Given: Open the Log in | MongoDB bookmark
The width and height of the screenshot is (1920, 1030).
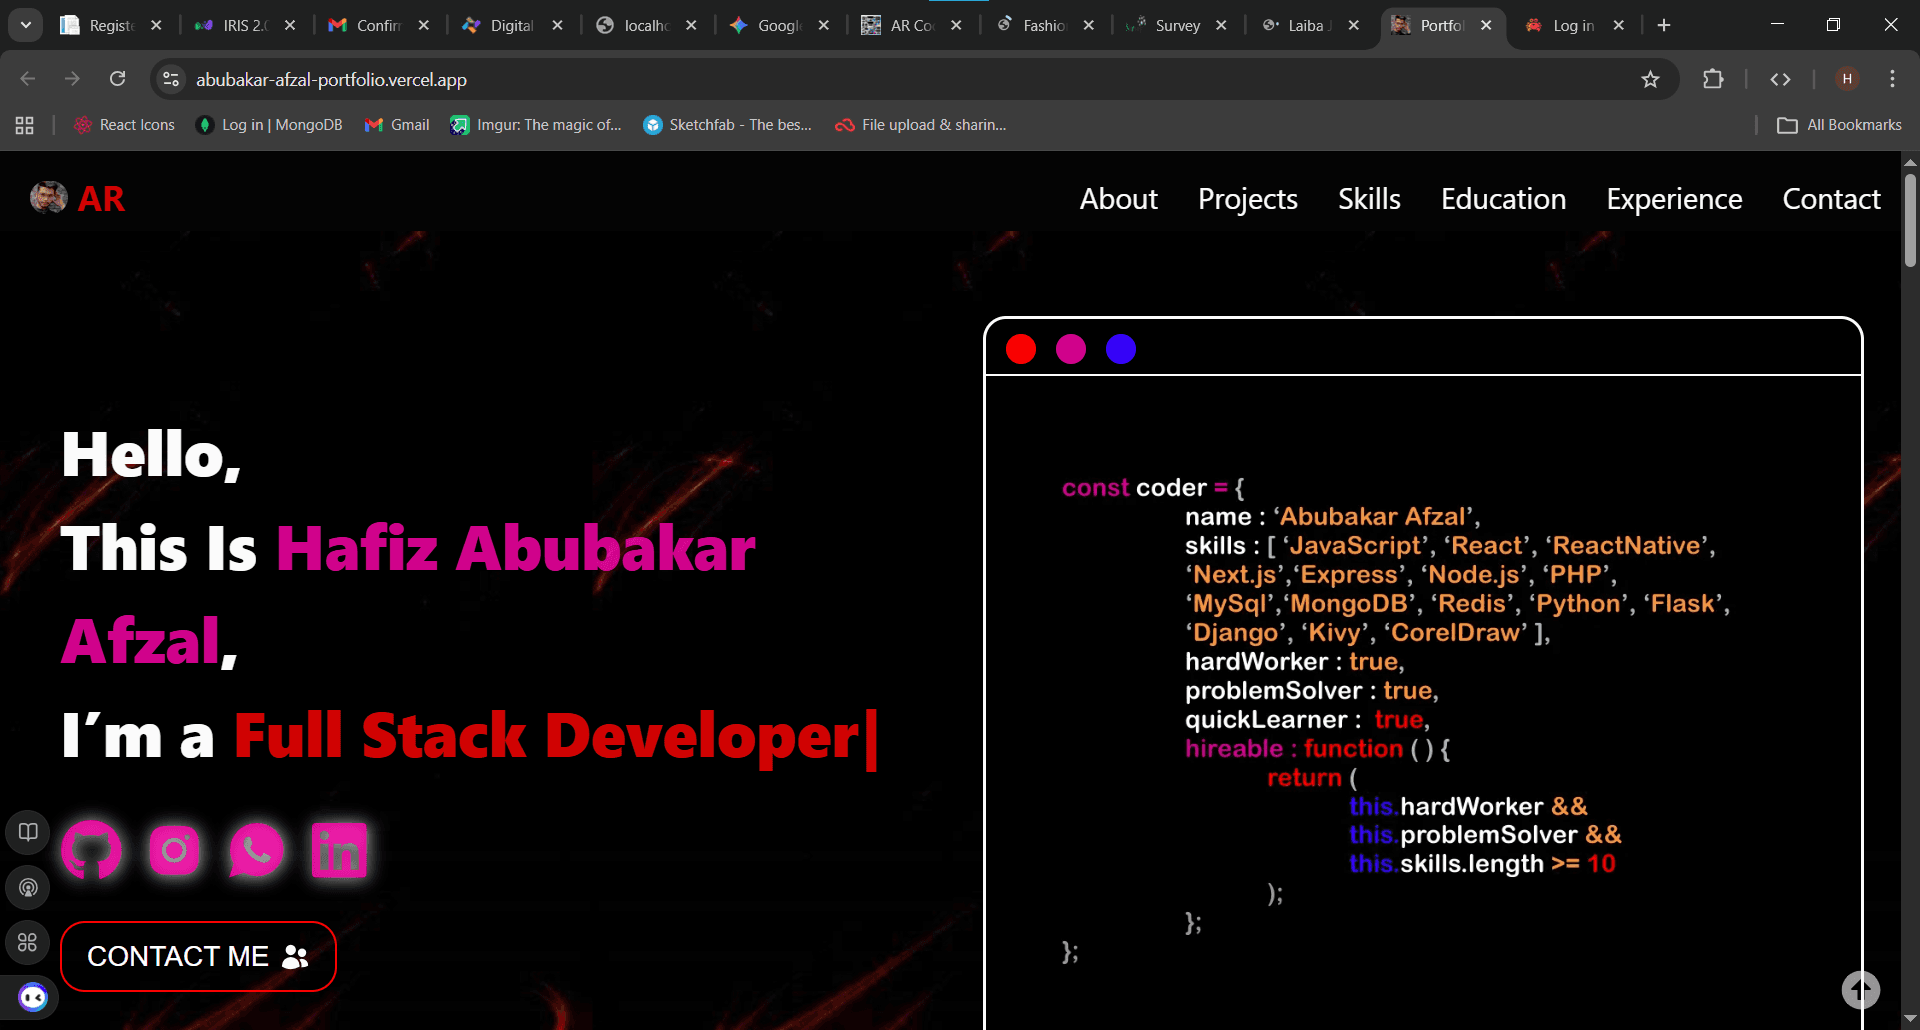Looking at the screenshot, I should pos(270,125).
